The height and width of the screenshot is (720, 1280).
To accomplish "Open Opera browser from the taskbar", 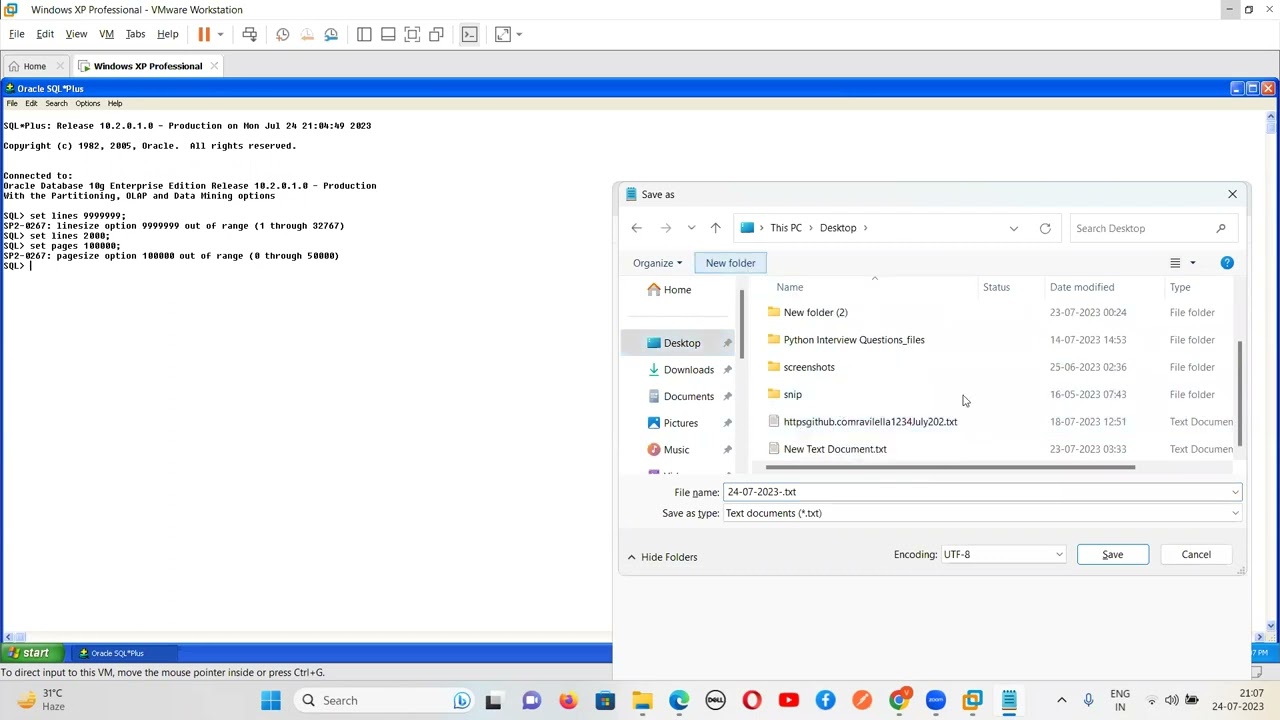I will [752, 701].
